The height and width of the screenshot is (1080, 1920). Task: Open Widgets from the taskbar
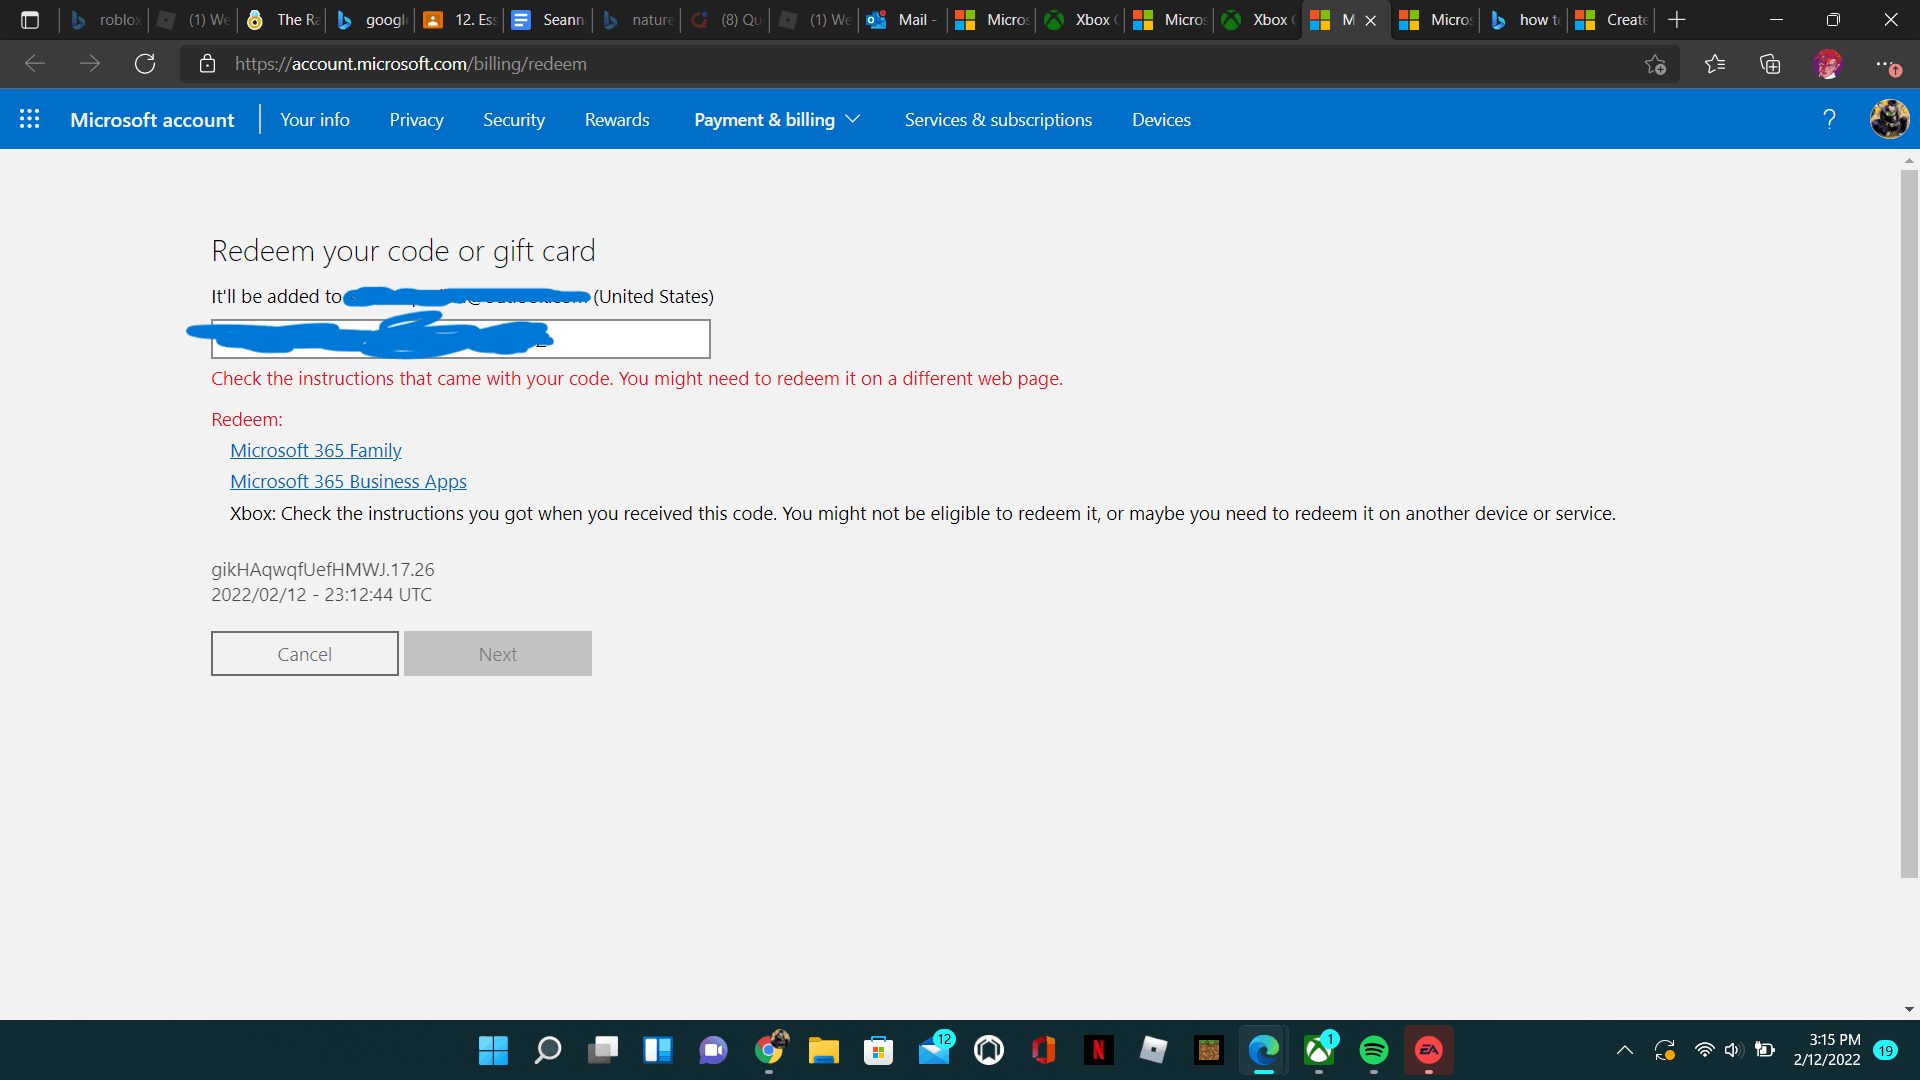point(658,1050)
